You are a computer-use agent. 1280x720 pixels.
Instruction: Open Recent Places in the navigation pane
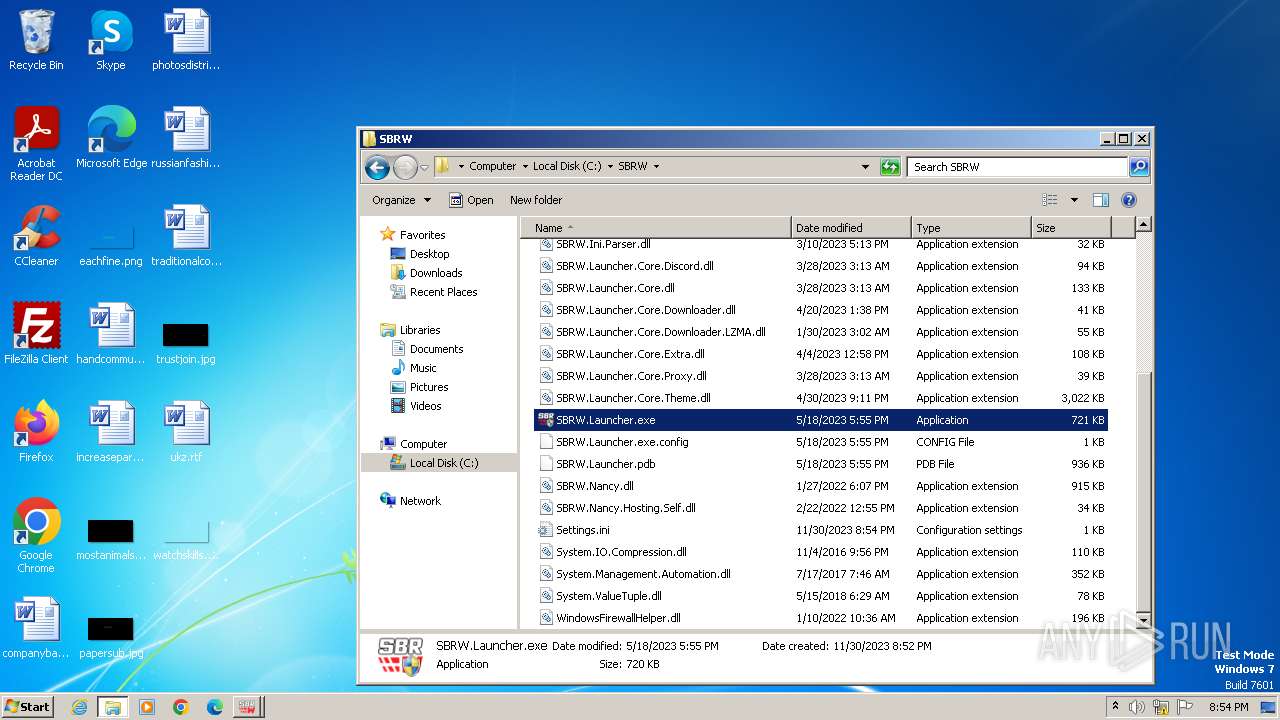click(443, 292)
